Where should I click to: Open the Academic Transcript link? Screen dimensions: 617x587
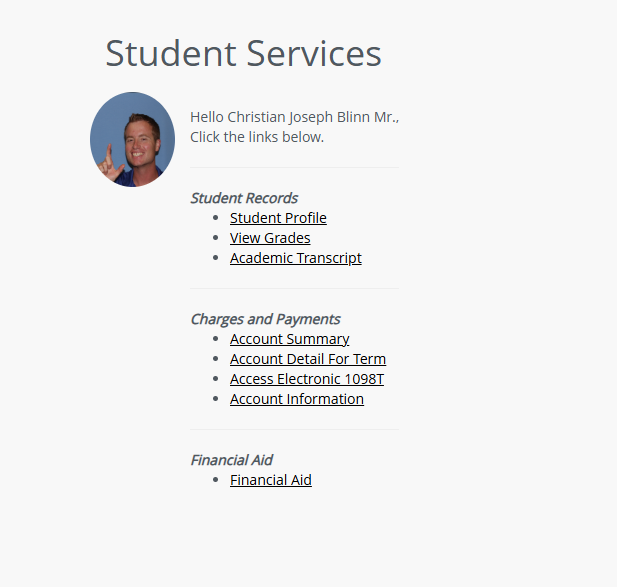click(296, 258)
